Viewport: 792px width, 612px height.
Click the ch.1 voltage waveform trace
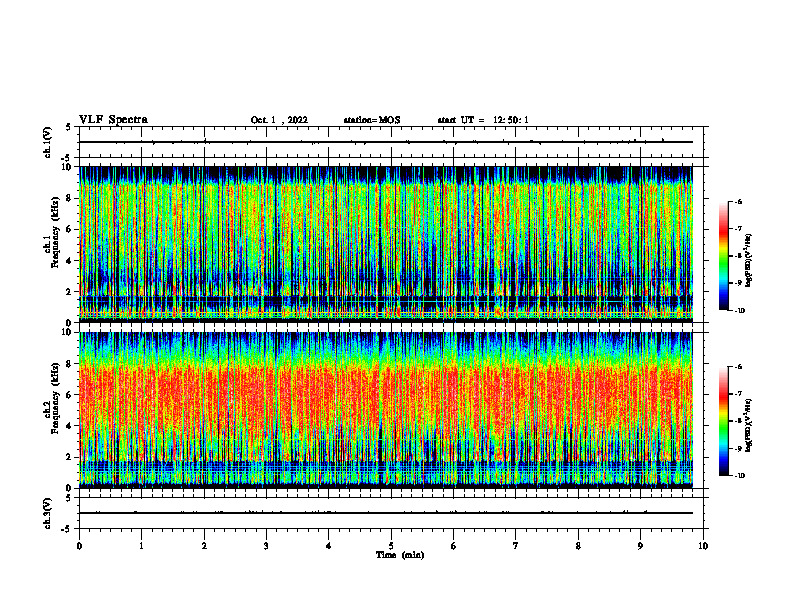pyautogui.click(x=386, y=142)
